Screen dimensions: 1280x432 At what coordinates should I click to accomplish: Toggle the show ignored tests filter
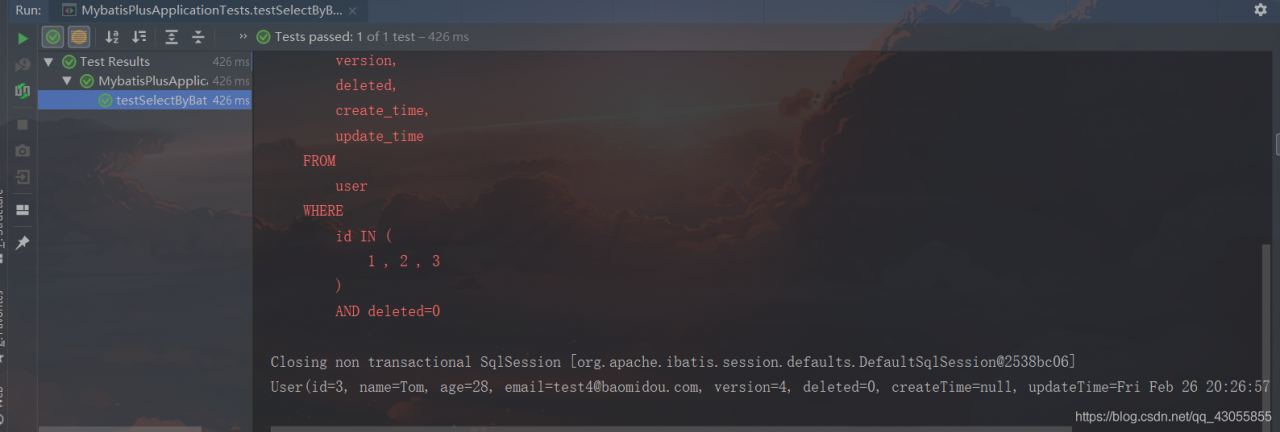pos(78,37)
